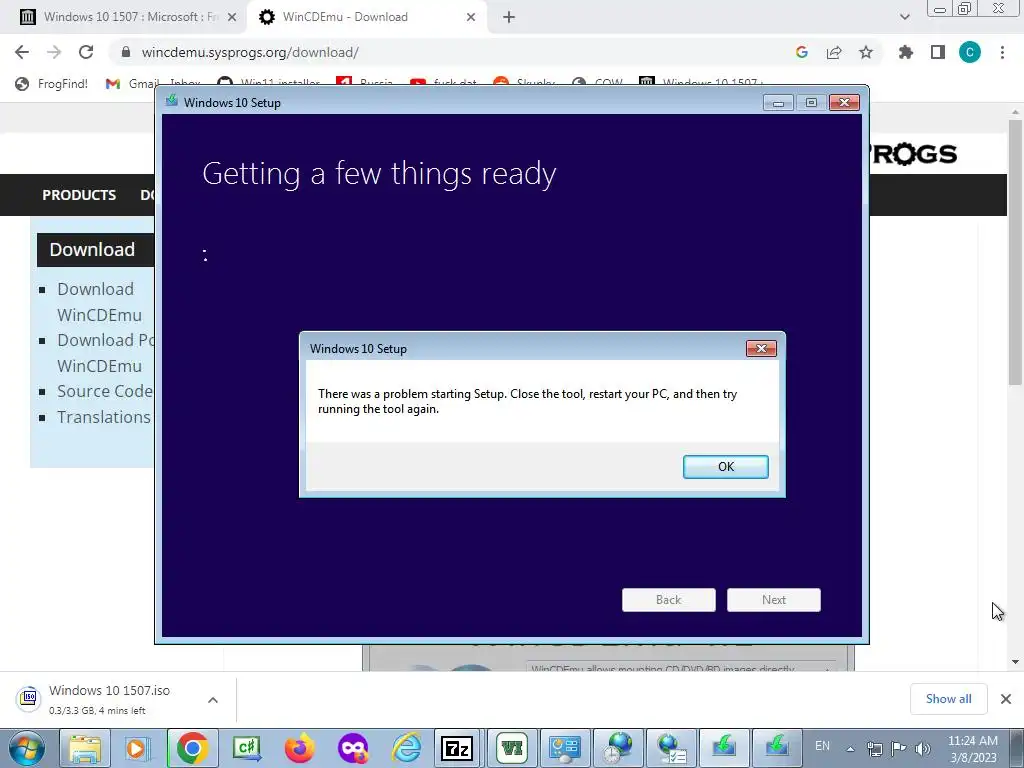Click Download WinCDEmu sidebar link
This screenshot has height=768, width=1024.
99,302
